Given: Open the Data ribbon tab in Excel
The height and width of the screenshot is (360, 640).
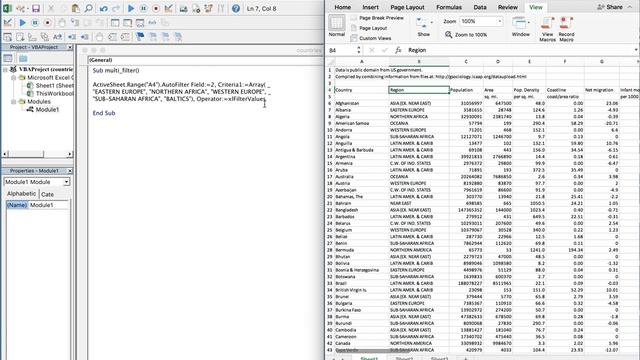Looking at the screenshot, I should (x=480, y=7).
